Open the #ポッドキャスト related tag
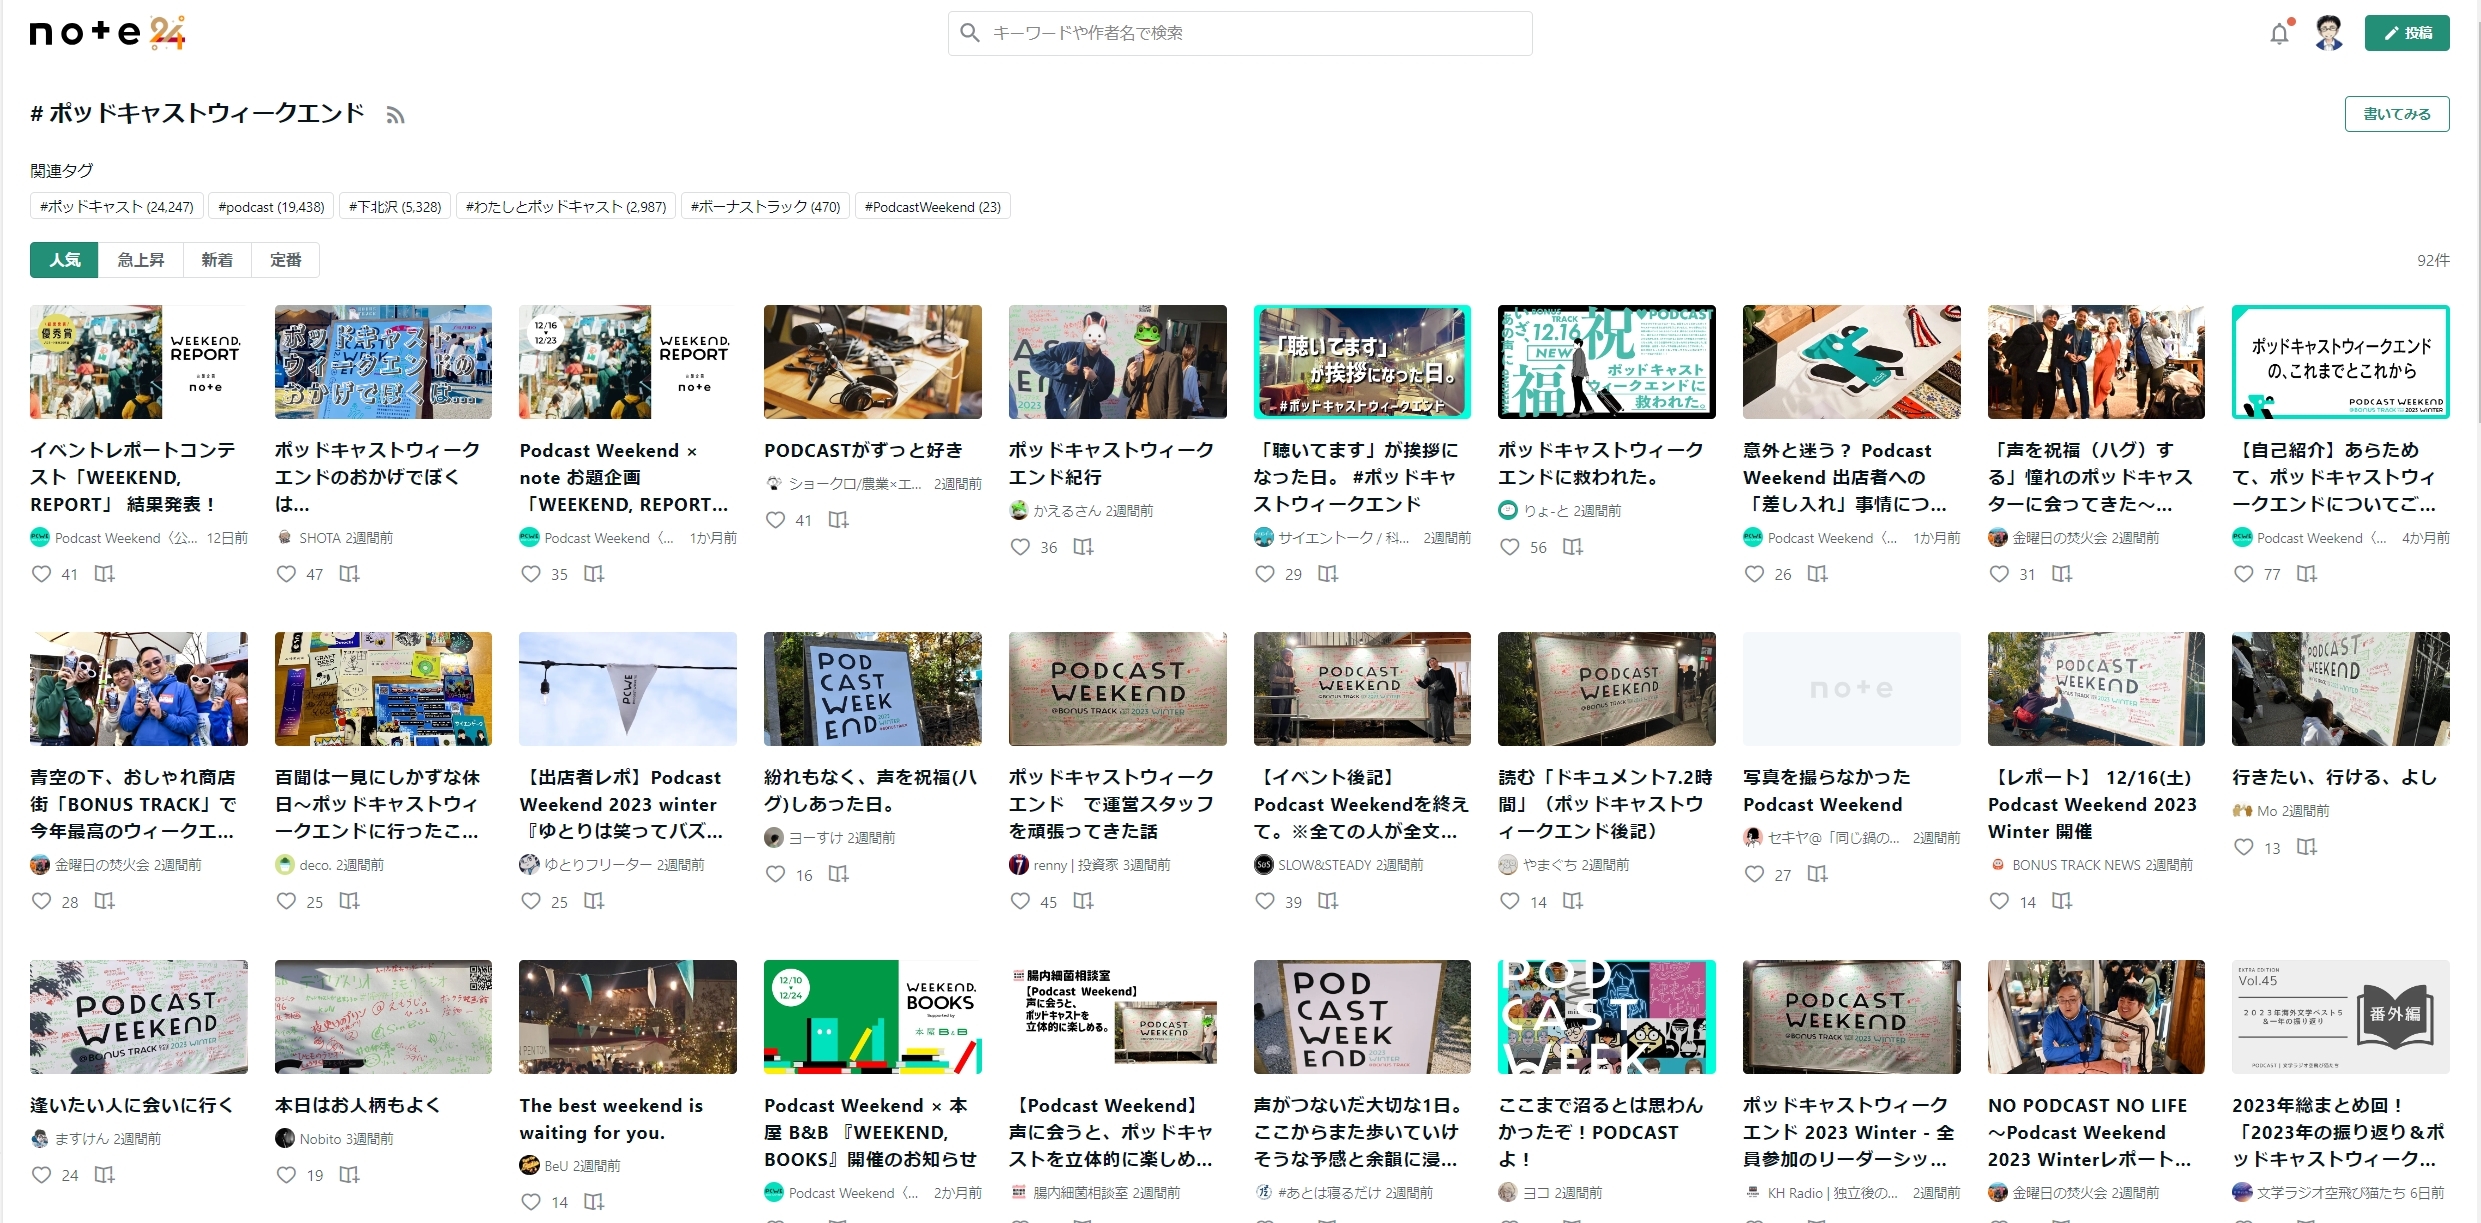Image resolution: width=2481 pixels, height=1223 pixels. pyautogui.click(x=117, y=207)
